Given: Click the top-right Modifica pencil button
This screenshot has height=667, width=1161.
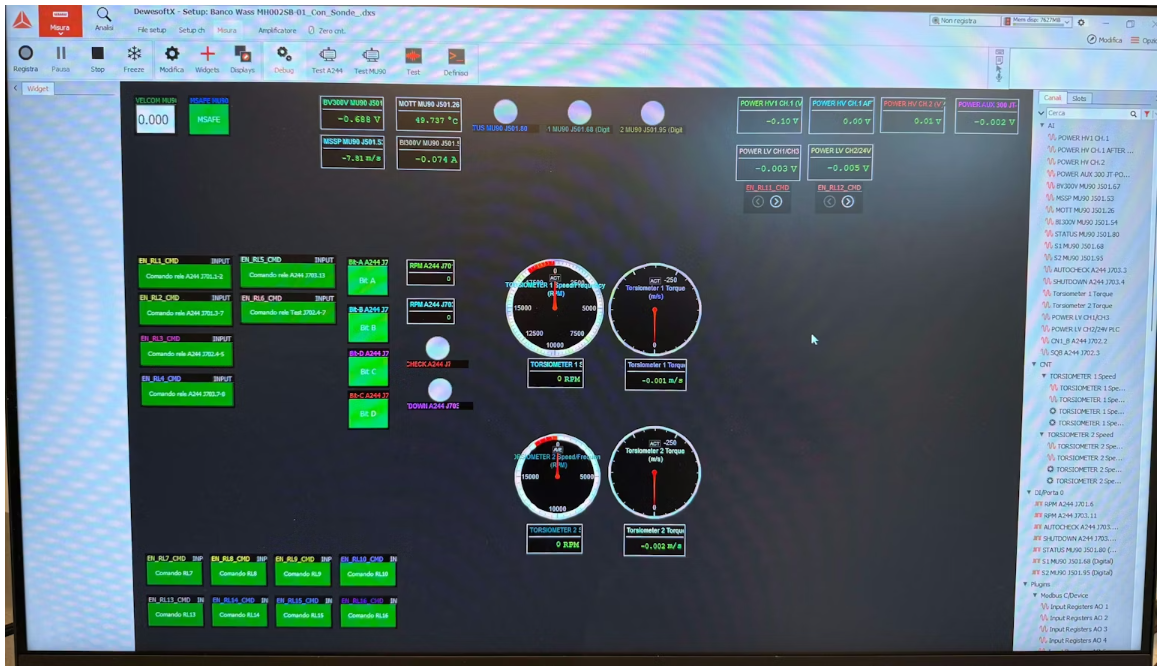Looking at the screenshot, I should 1105,40.
